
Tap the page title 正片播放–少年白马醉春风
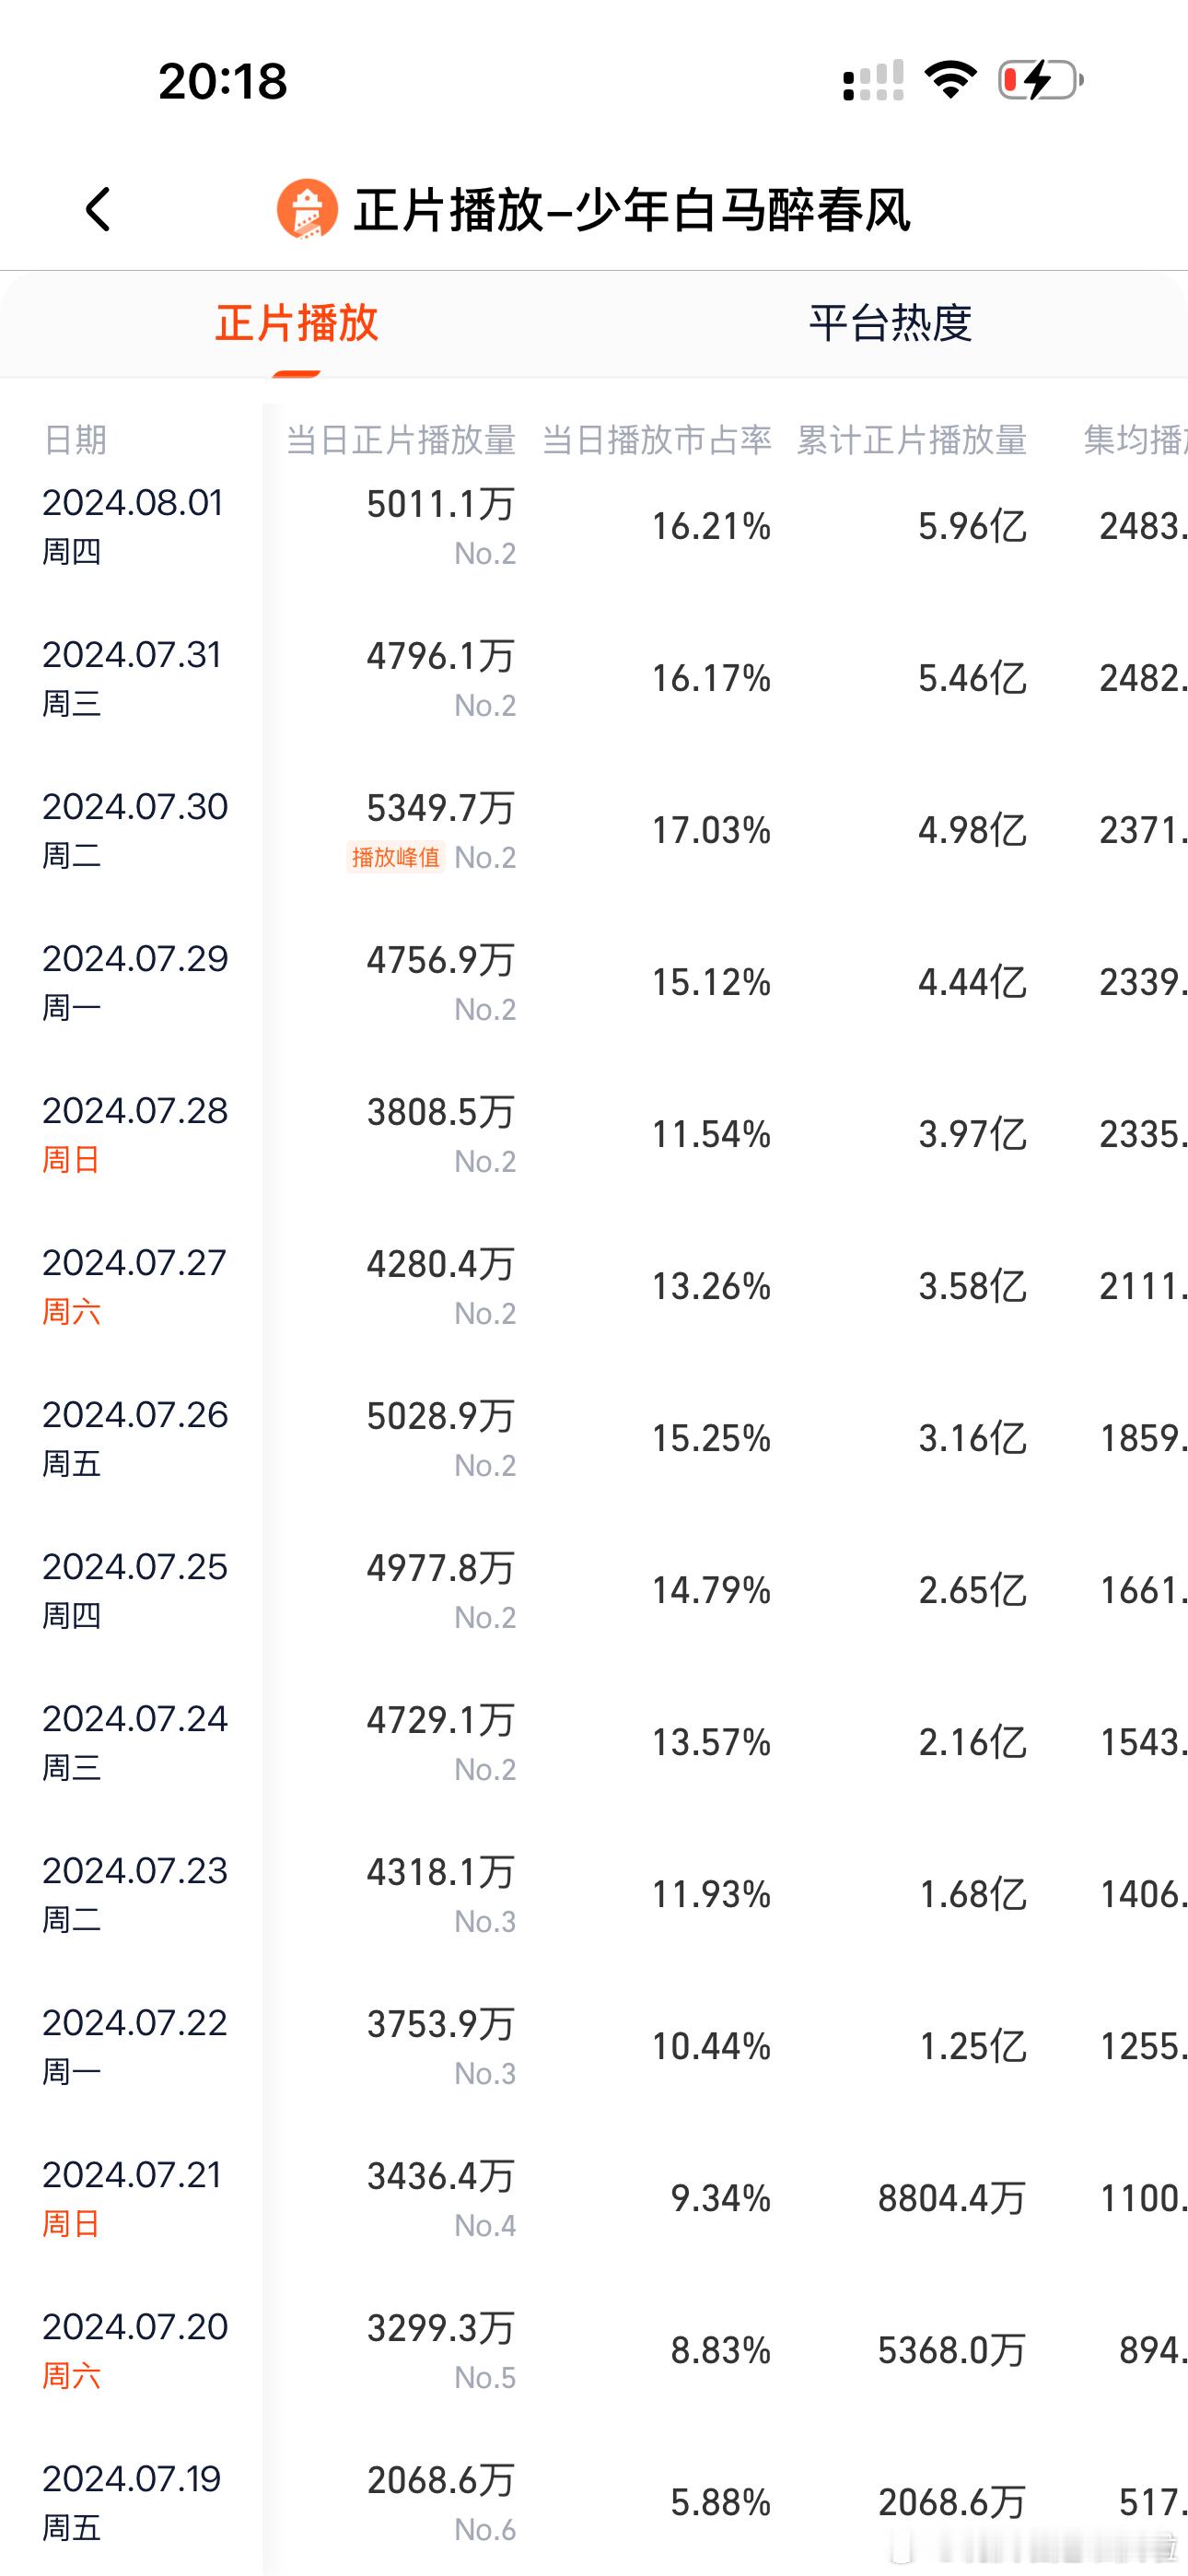click(x=632, y=210)
